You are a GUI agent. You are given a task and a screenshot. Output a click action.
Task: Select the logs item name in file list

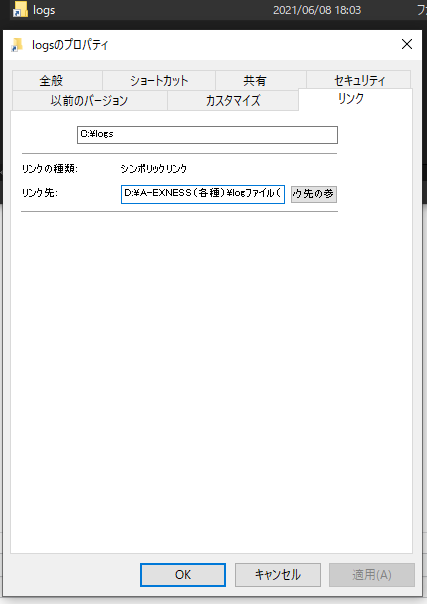point(44,10)
